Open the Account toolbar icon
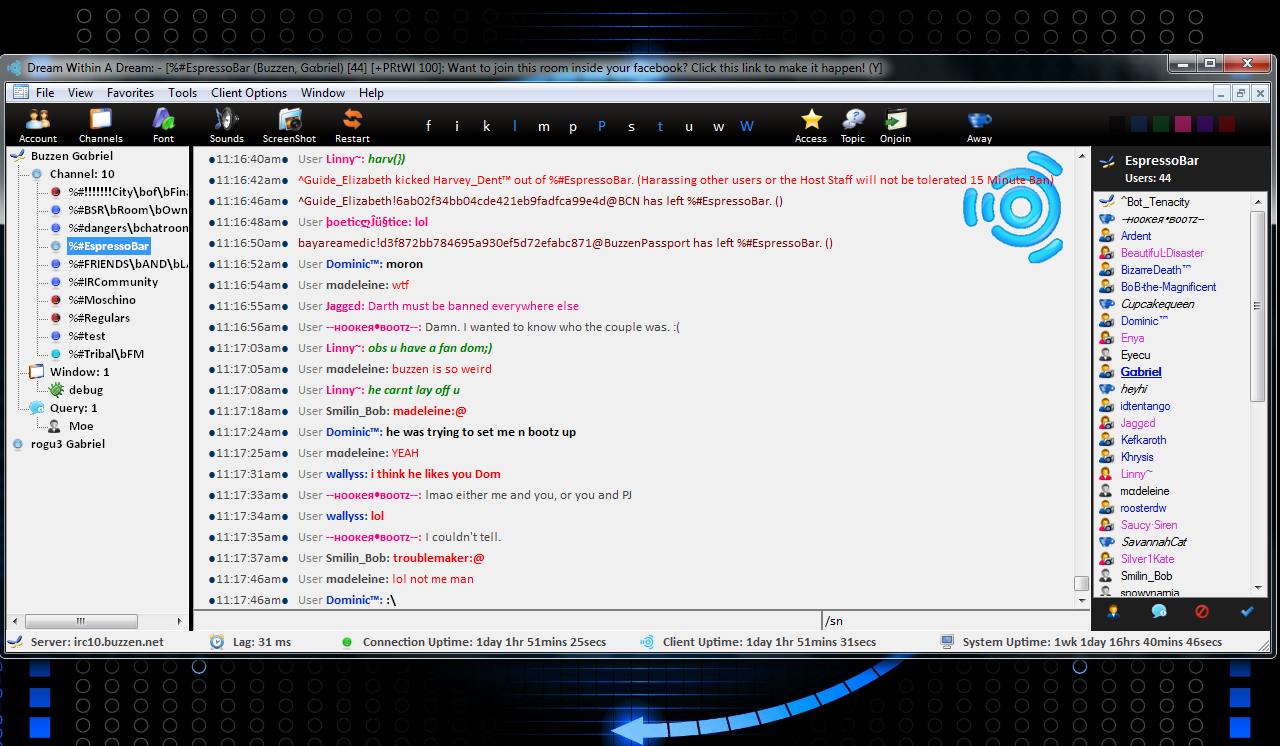The height and width of the screenshot is (746, 1280). tap(38, 125)
